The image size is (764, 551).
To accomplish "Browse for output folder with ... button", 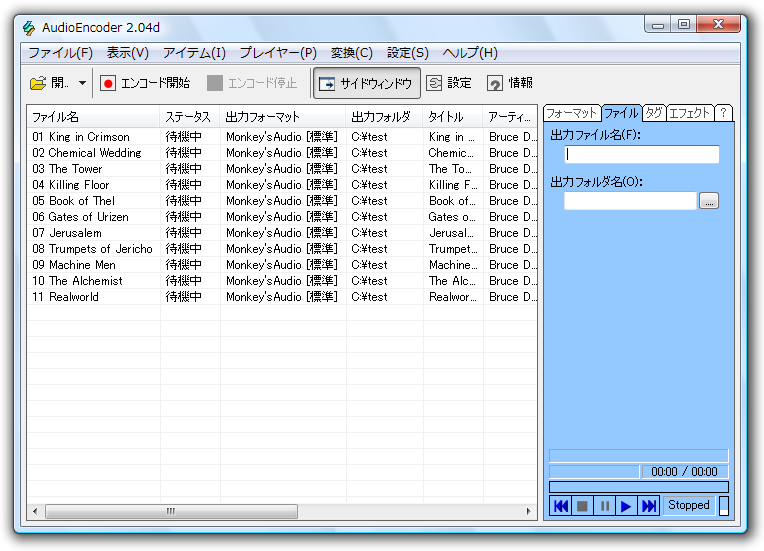I will (x=709, y=201).
